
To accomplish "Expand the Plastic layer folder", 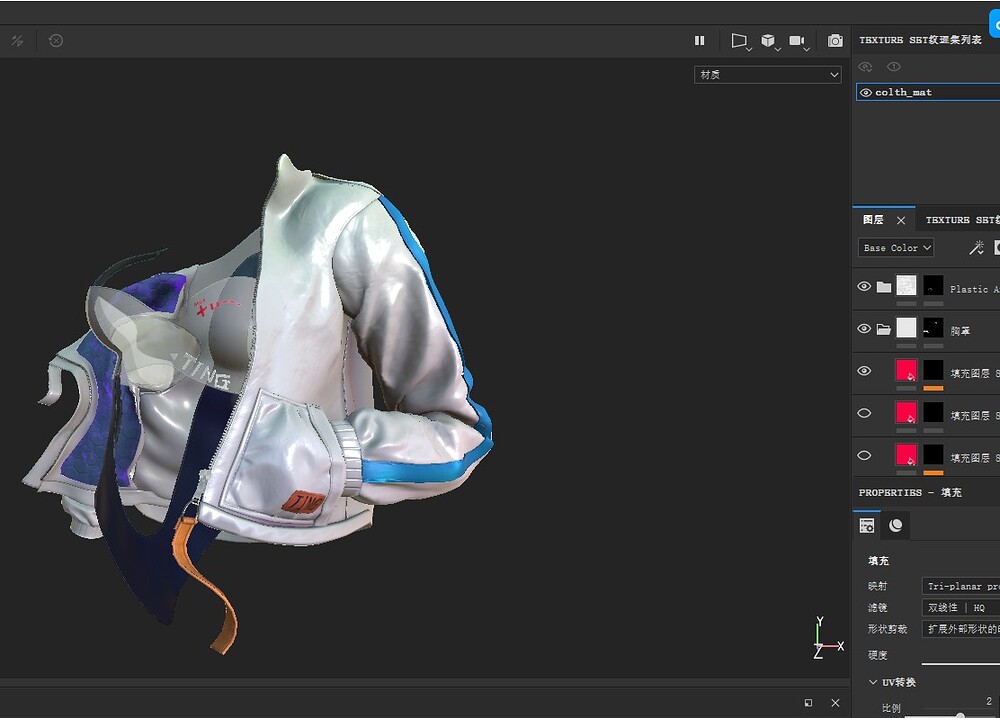I will point(884,287).
